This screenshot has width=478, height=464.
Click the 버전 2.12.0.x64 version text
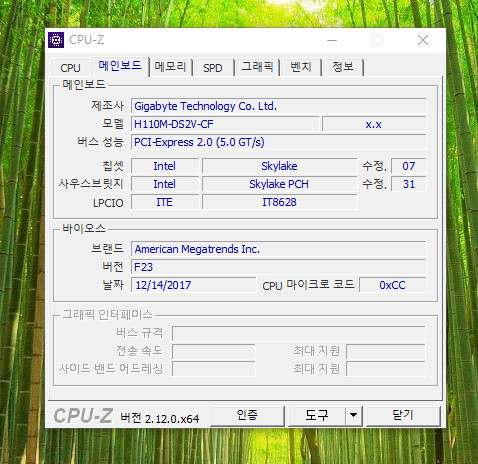coord(160,418)
